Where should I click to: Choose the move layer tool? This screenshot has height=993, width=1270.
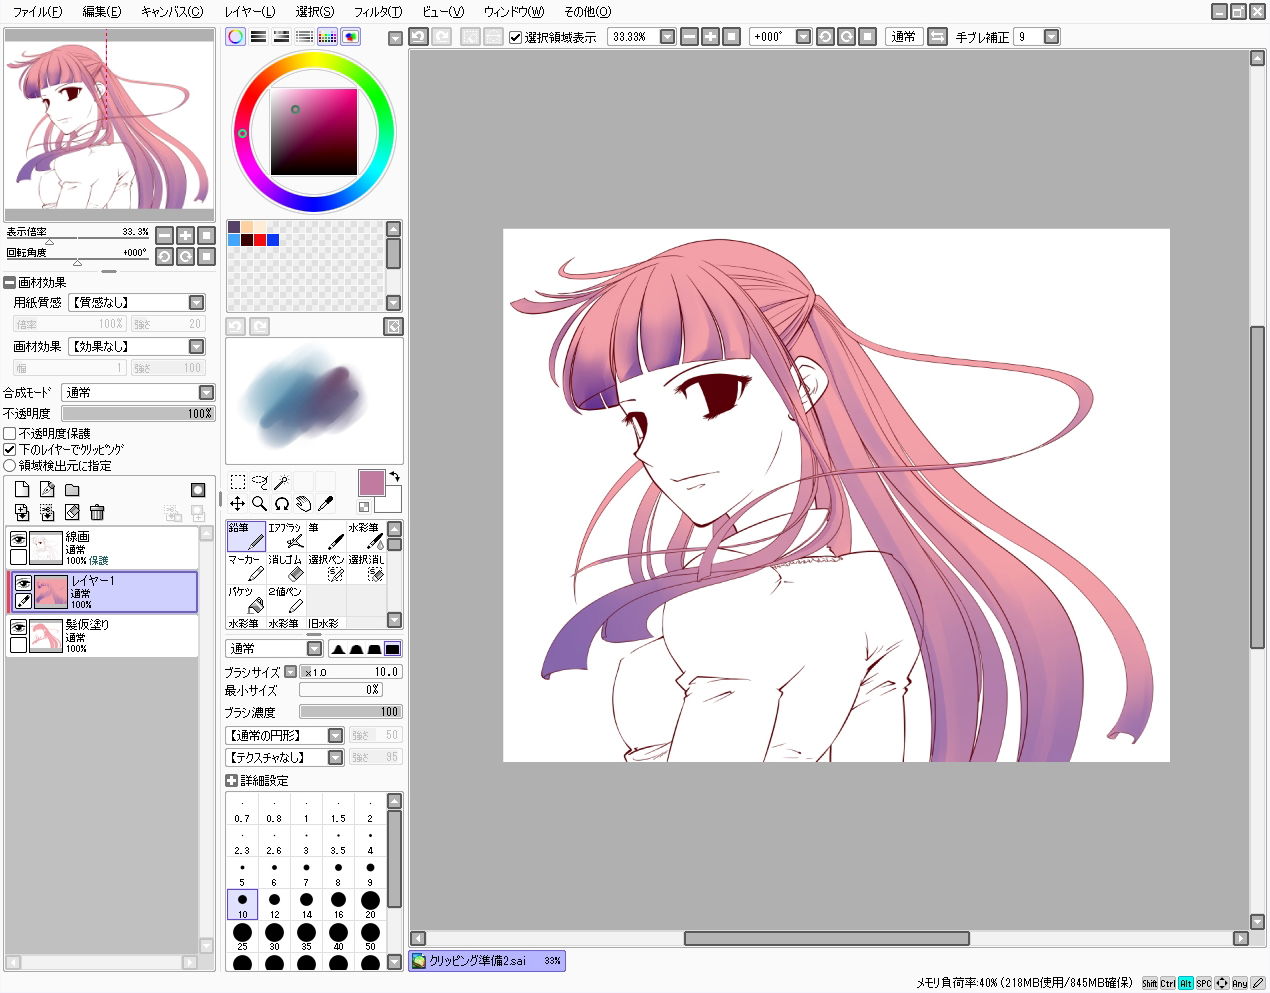pos(238,504)
